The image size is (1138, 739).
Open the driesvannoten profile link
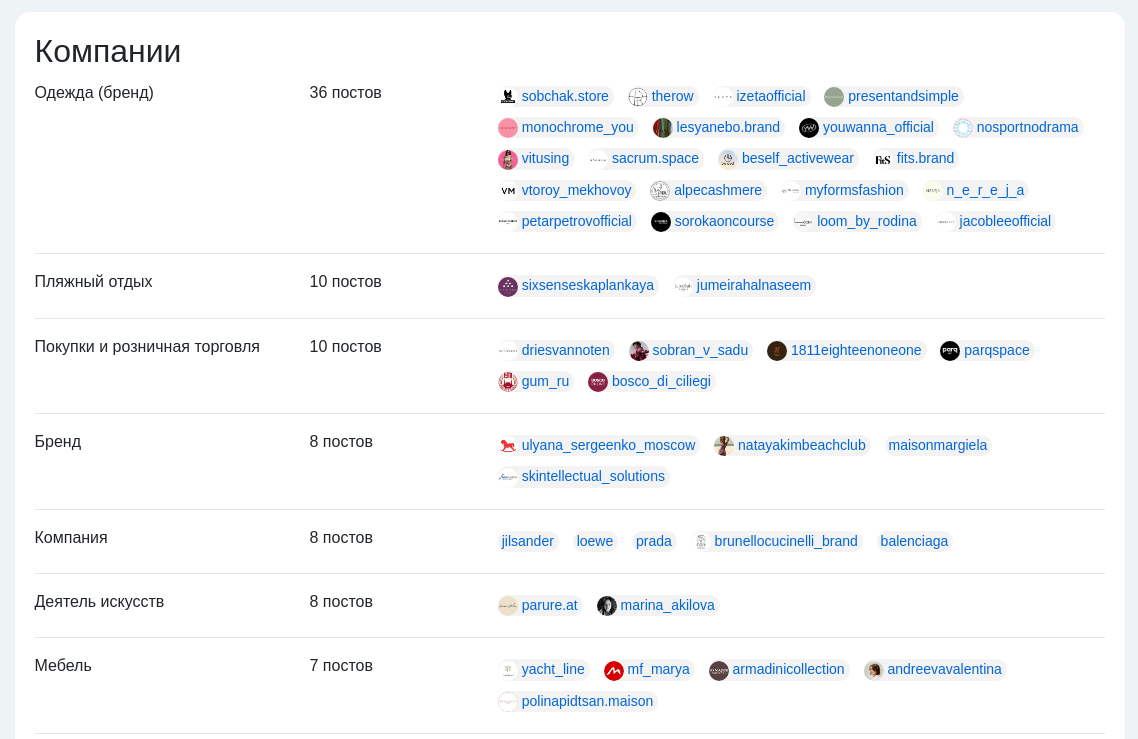pyautogui.click(x=565, y=350)
